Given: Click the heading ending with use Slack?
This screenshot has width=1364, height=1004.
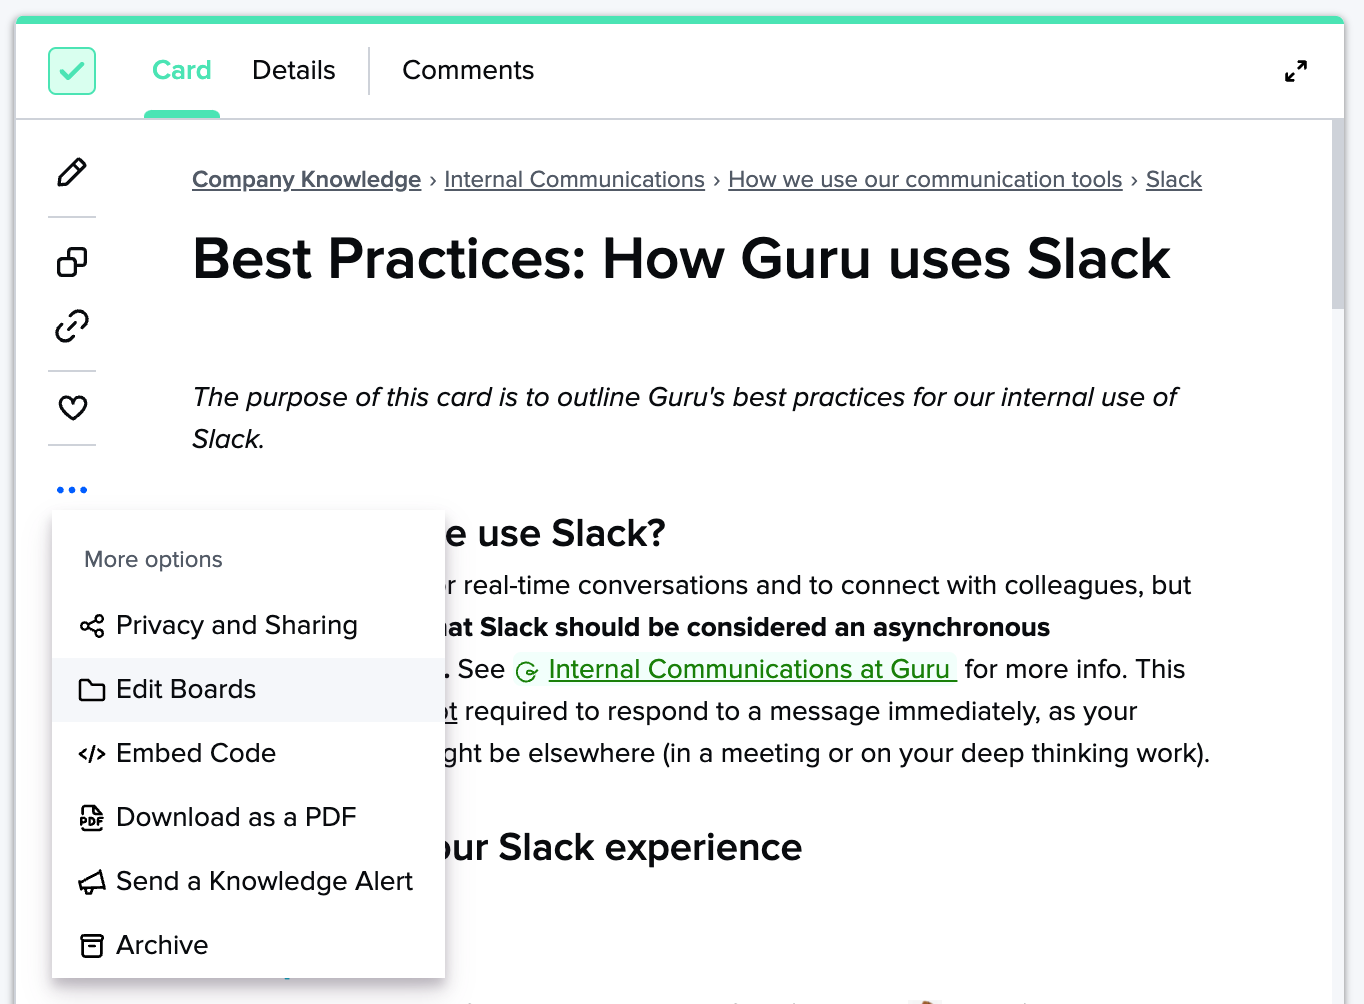Looking at the screenshot, I should (555, 533).
